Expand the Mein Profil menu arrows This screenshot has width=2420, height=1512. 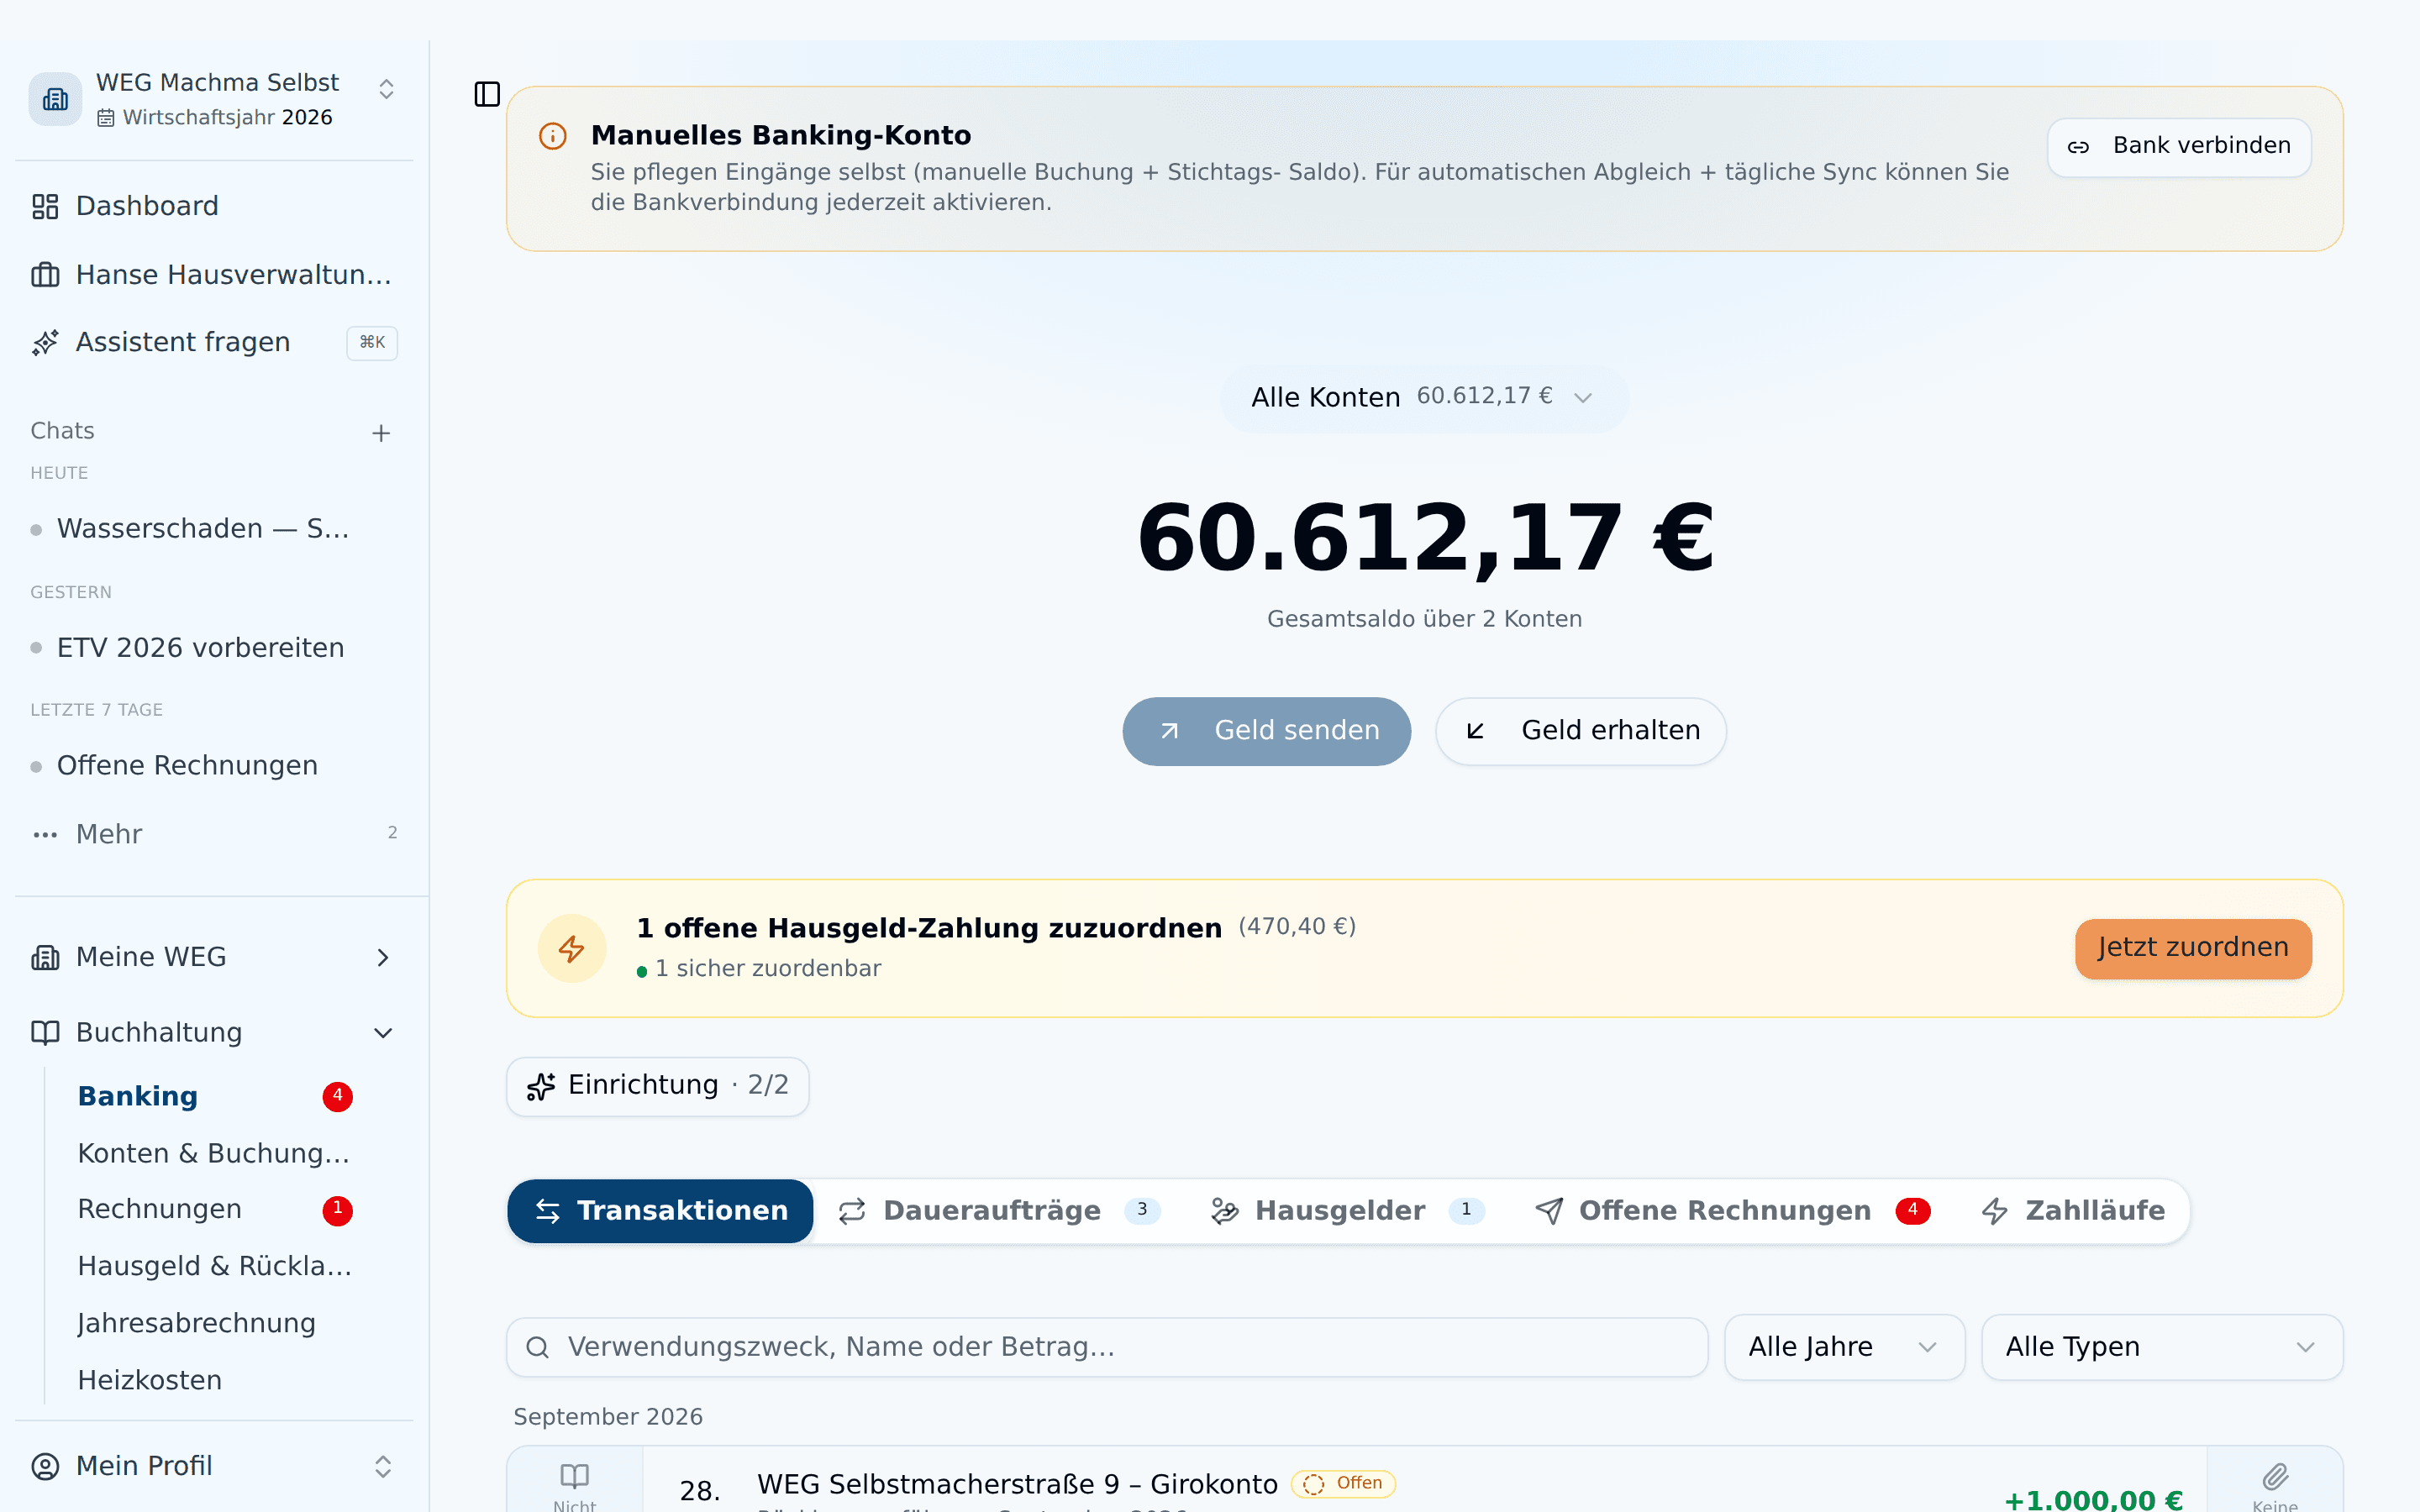click(383, 1466)
